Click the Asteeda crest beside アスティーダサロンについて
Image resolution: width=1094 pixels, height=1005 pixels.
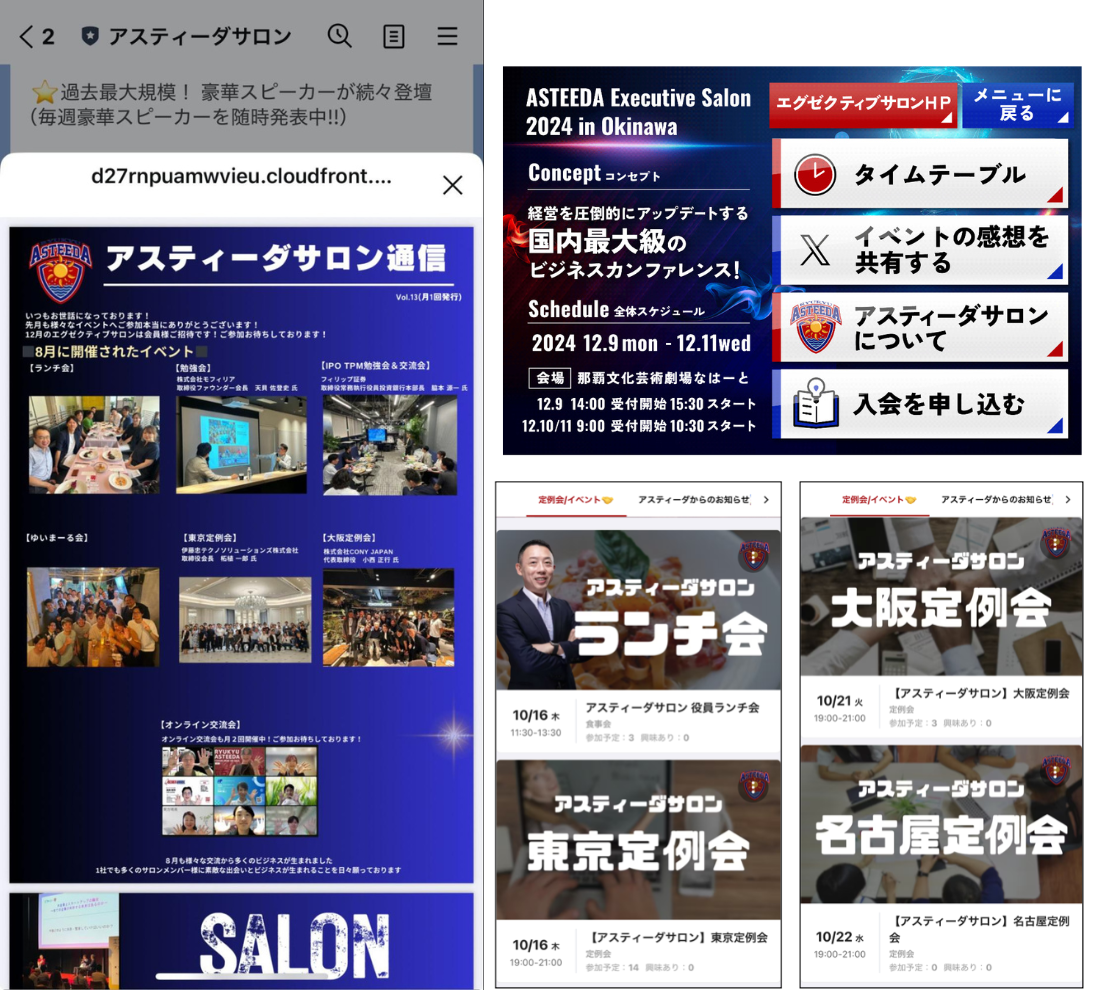[815, 328]
